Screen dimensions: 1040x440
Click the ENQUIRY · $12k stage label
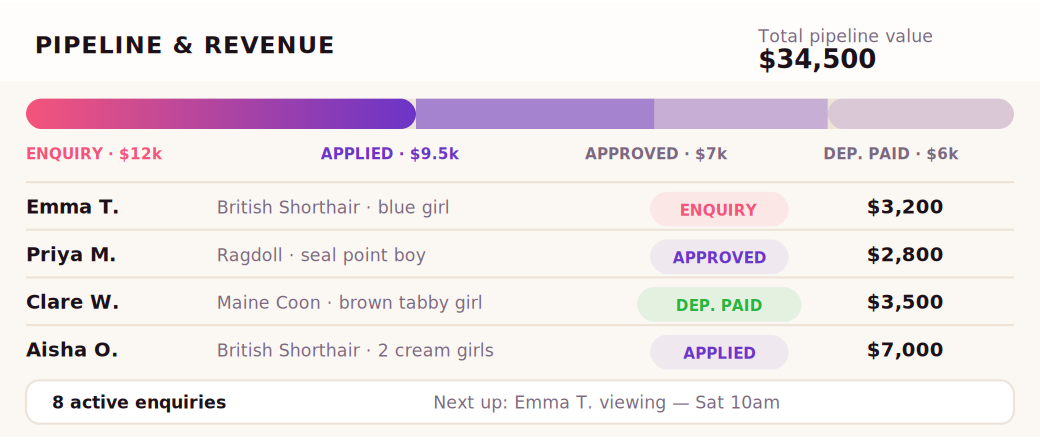click(x=94, y=154)
